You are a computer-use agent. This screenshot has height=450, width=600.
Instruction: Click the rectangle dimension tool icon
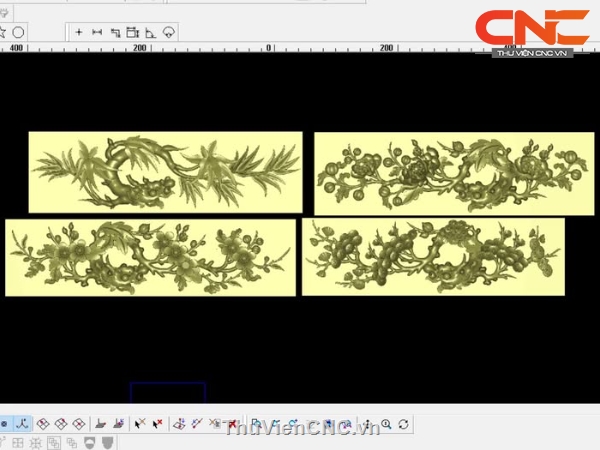[x=133, y=32]
